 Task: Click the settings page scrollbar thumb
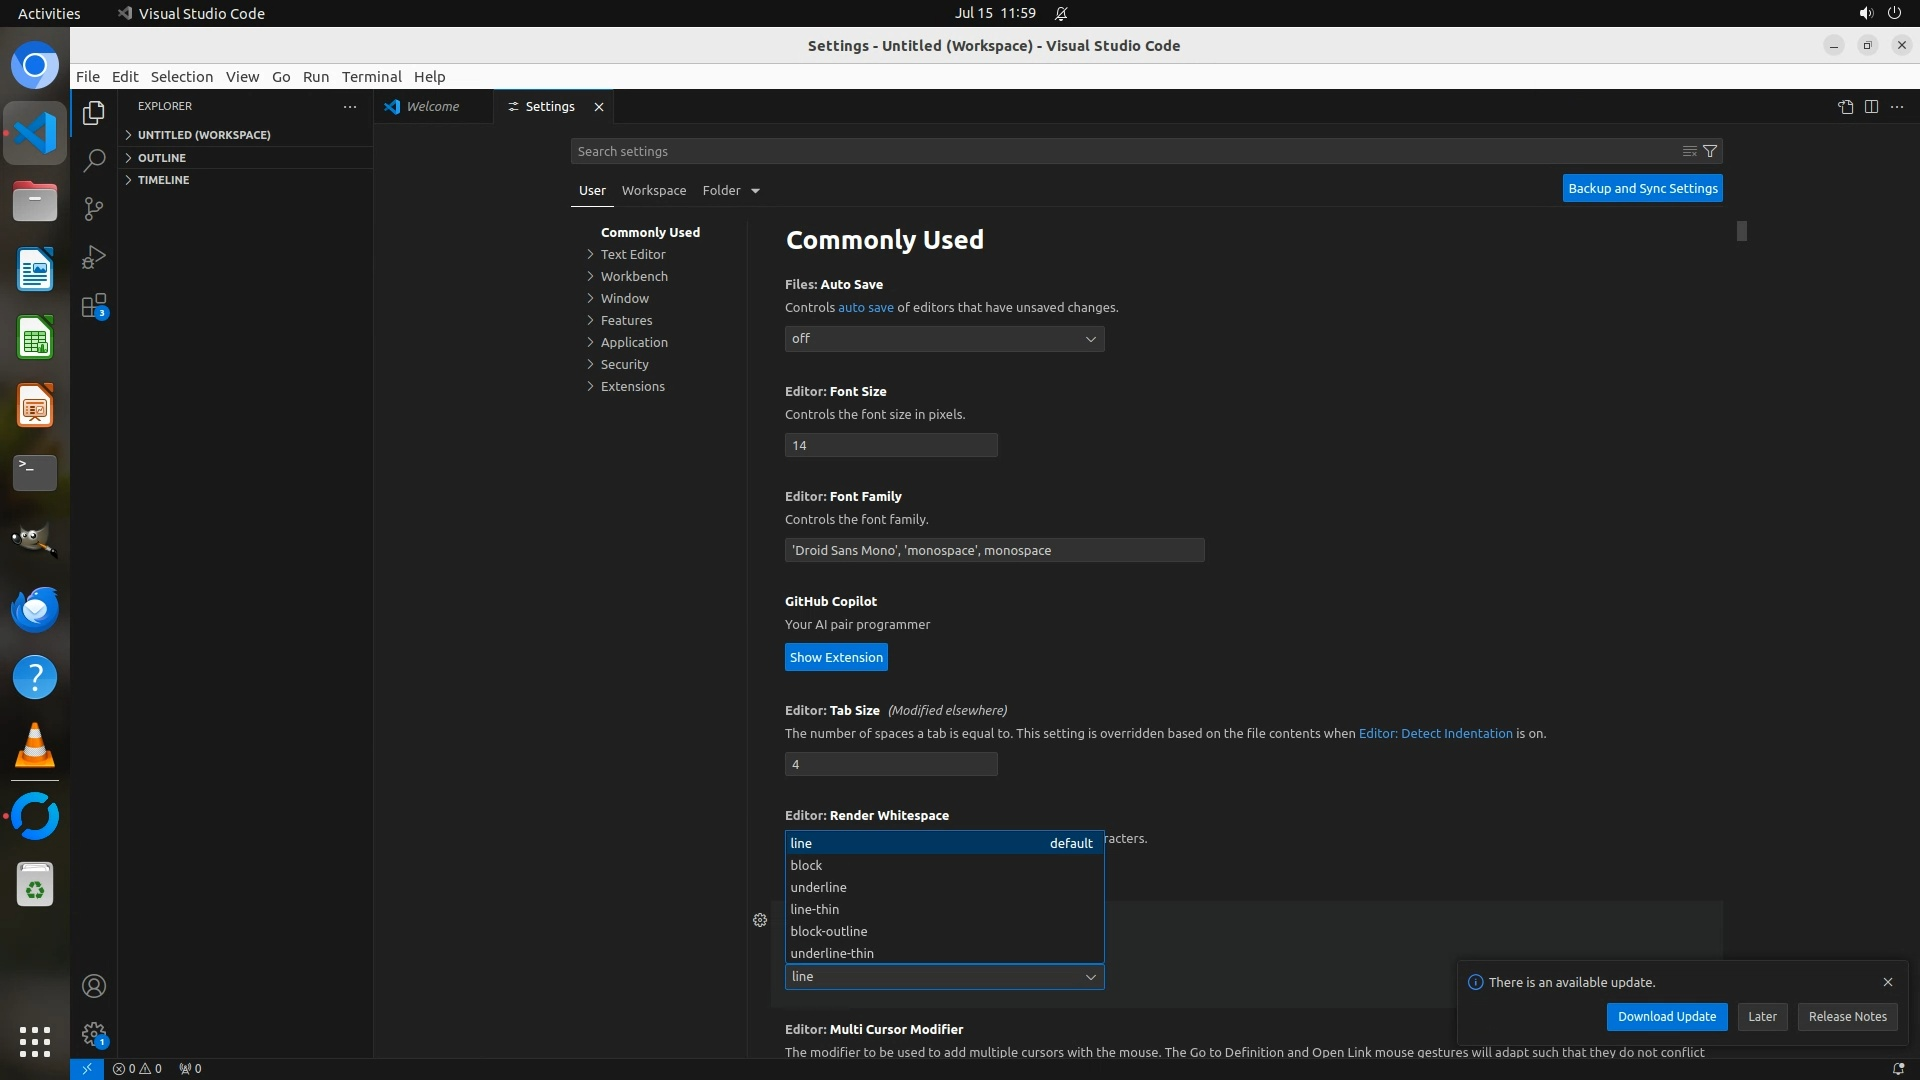click(1741, 231)
